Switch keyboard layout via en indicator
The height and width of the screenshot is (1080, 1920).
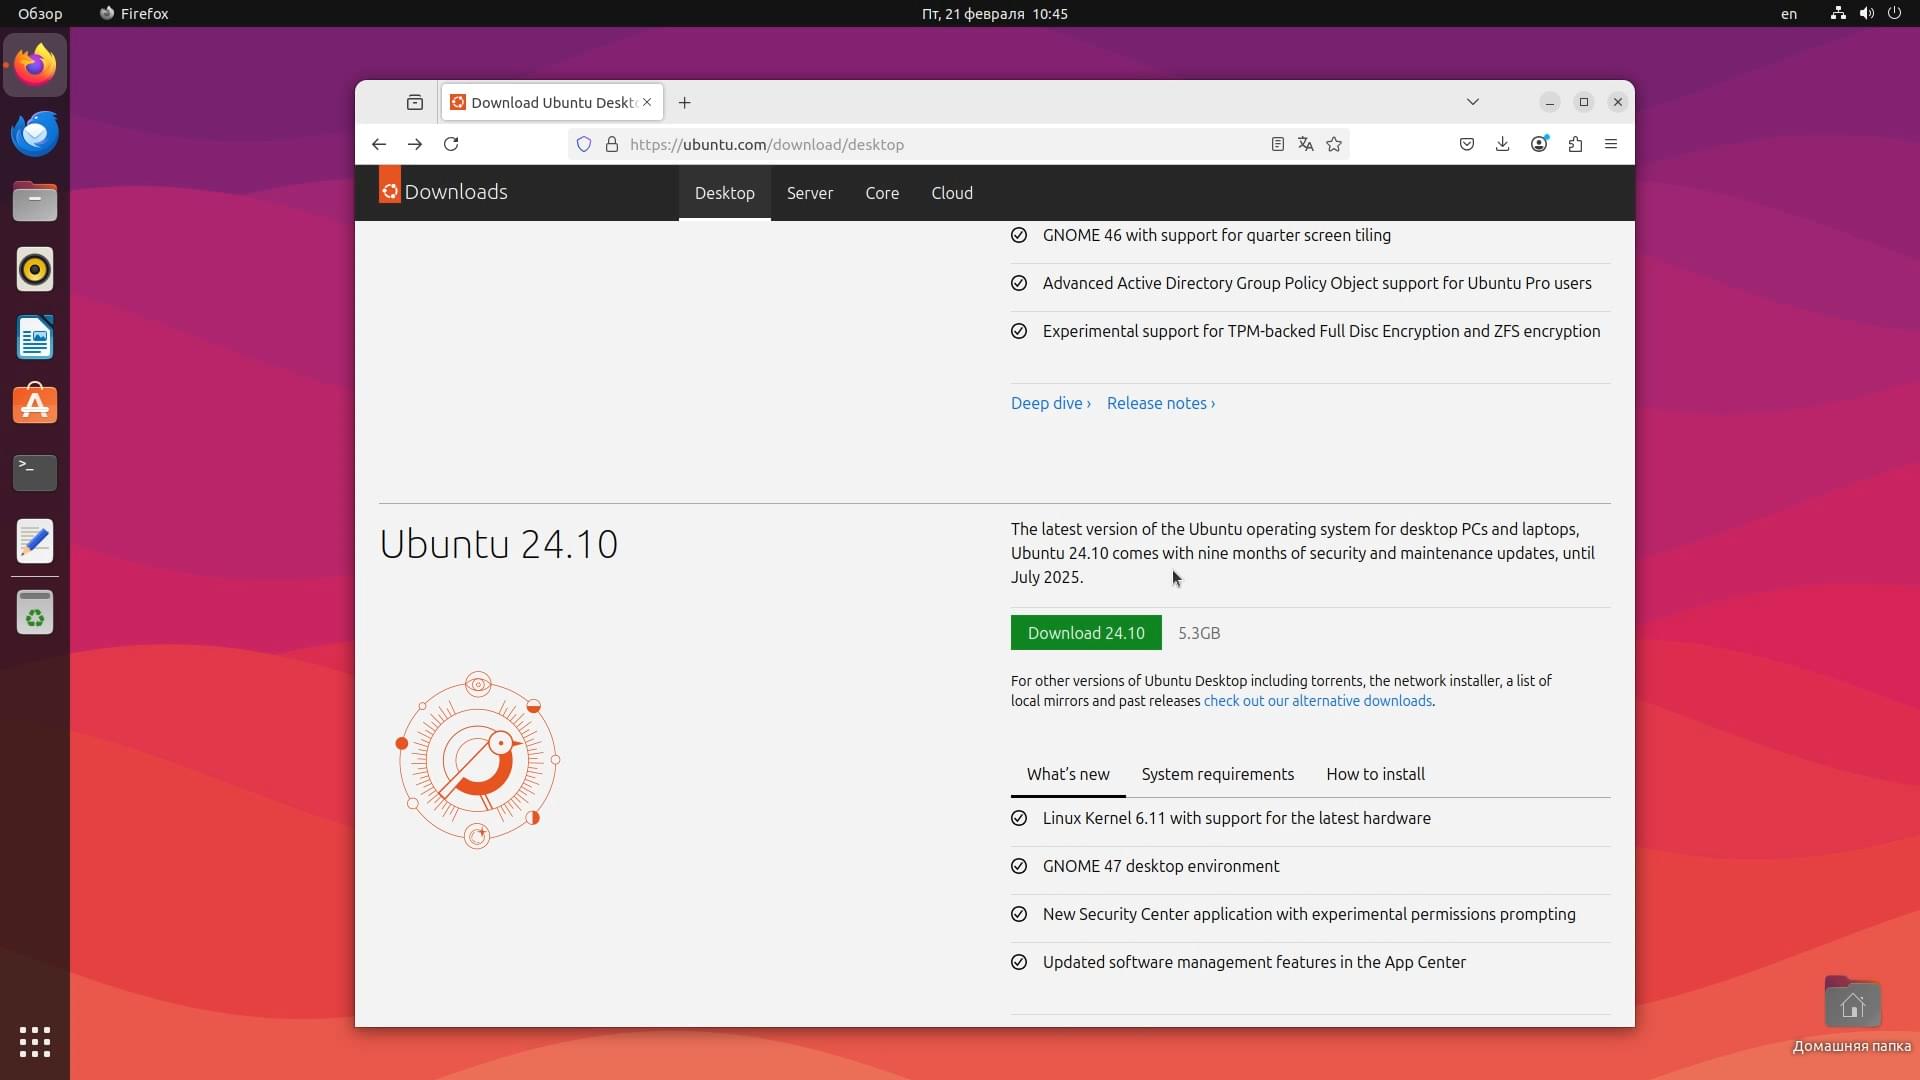click(1789, 13)
